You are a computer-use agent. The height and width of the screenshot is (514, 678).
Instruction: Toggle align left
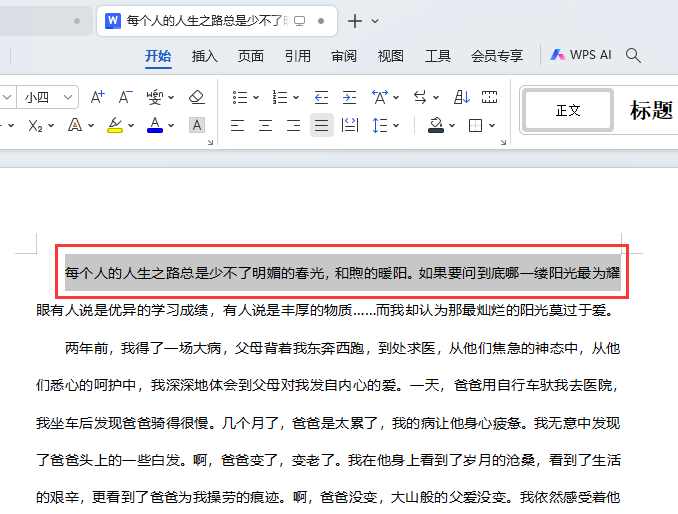point(237,126)
